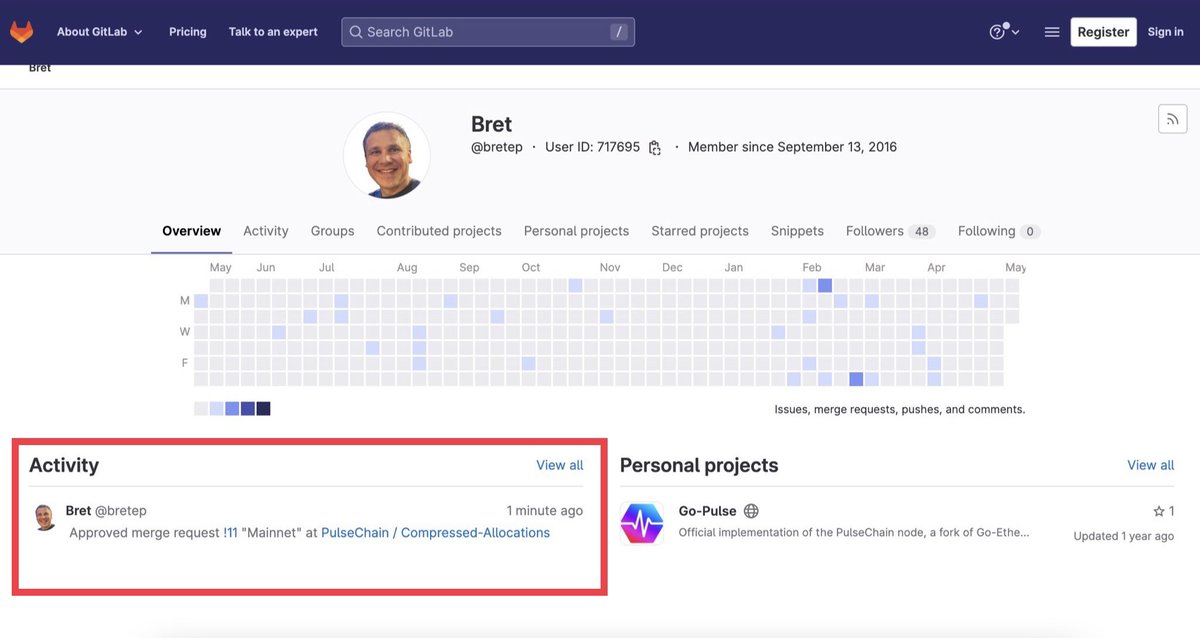Click the lightest legend color square
1200x638 pixels.
point(201,408)
